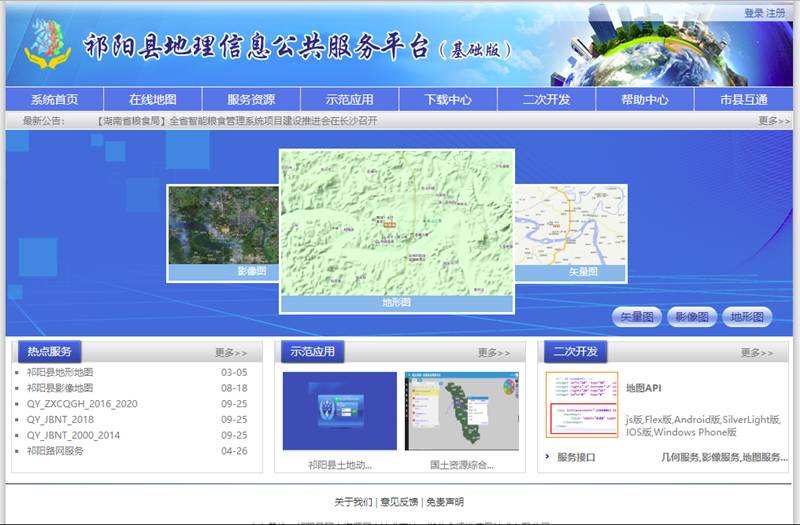Click the 祁阳县土地动... application thumbnail
Screen dimensions: 800x525
[x=340, y=411]
